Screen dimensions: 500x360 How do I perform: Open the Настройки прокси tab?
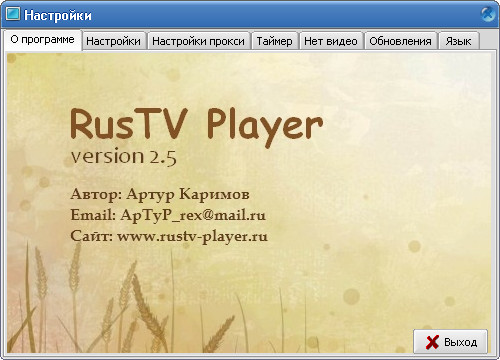coord(198,41)
